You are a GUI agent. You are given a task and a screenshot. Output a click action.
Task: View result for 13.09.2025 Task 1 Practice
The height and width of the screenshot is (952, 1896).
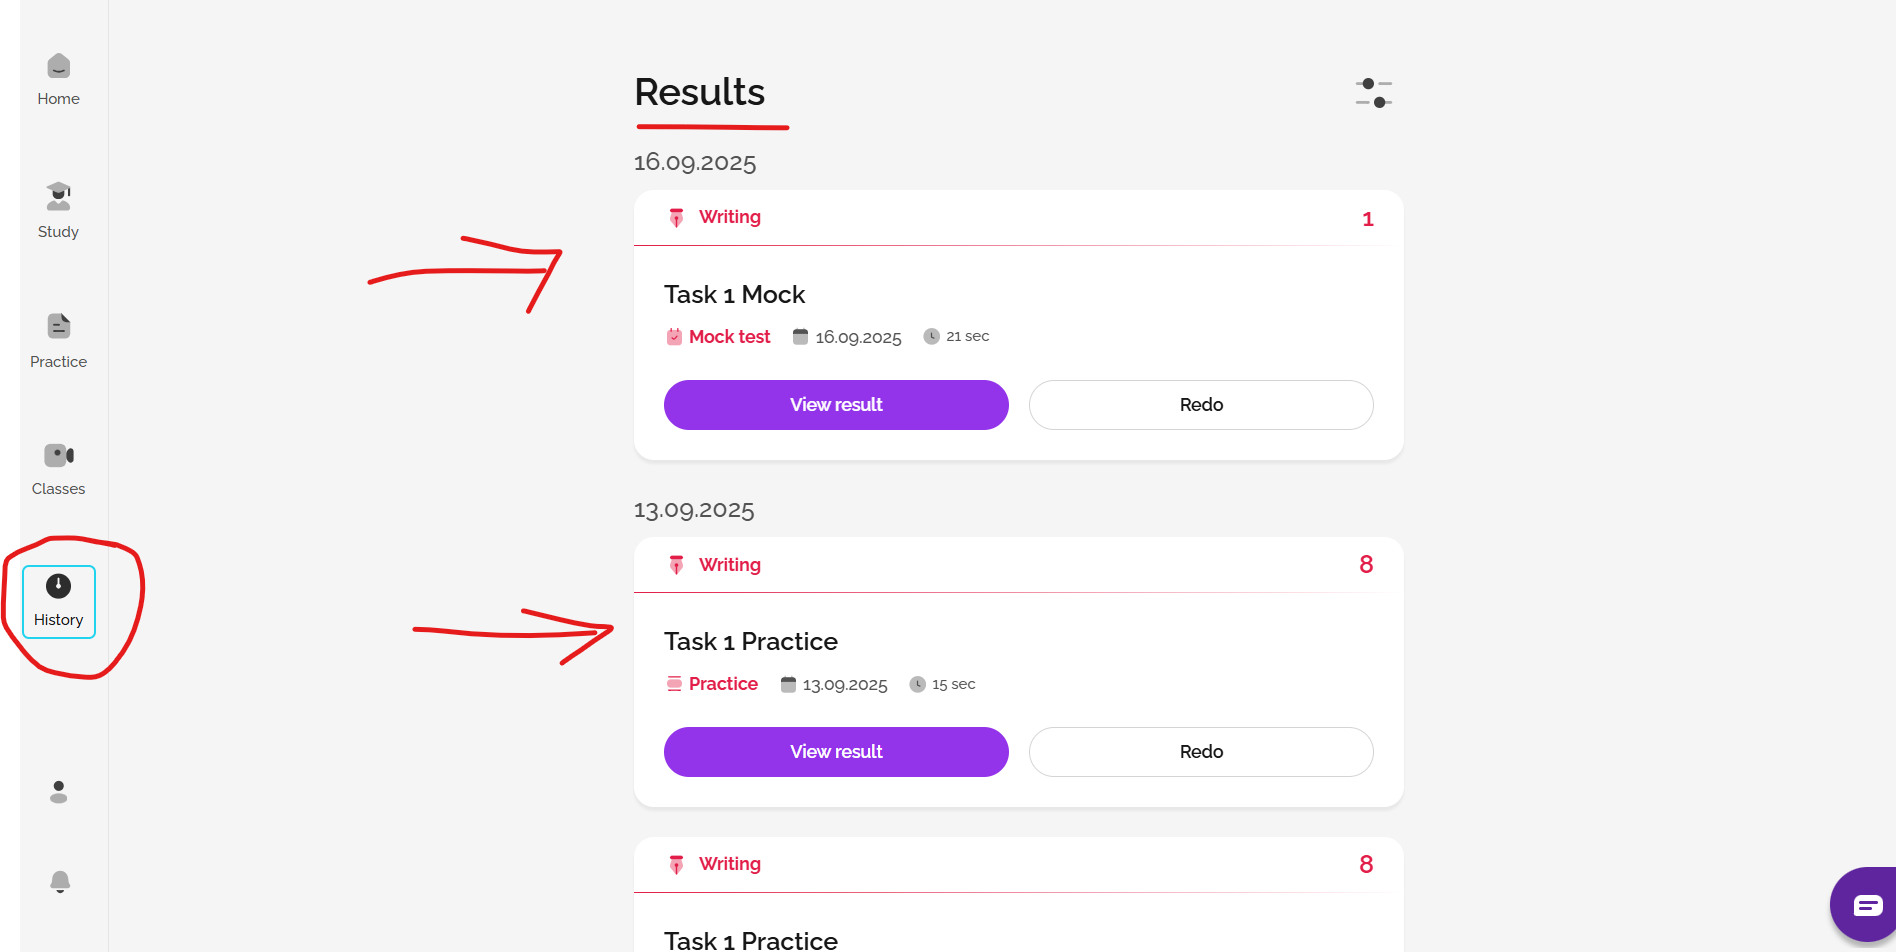pyautogui.click(x=836, y=752)
